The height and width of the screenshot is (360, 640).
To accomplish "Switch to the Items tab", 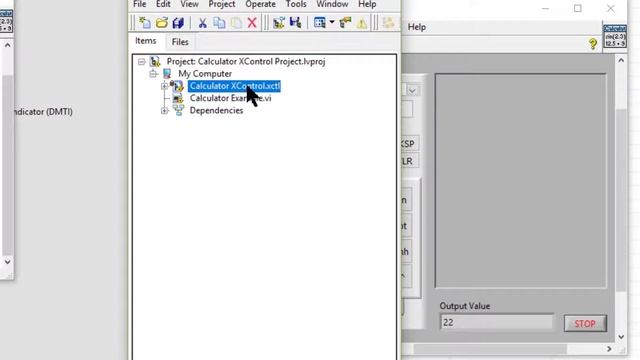I will coord(146,41).
